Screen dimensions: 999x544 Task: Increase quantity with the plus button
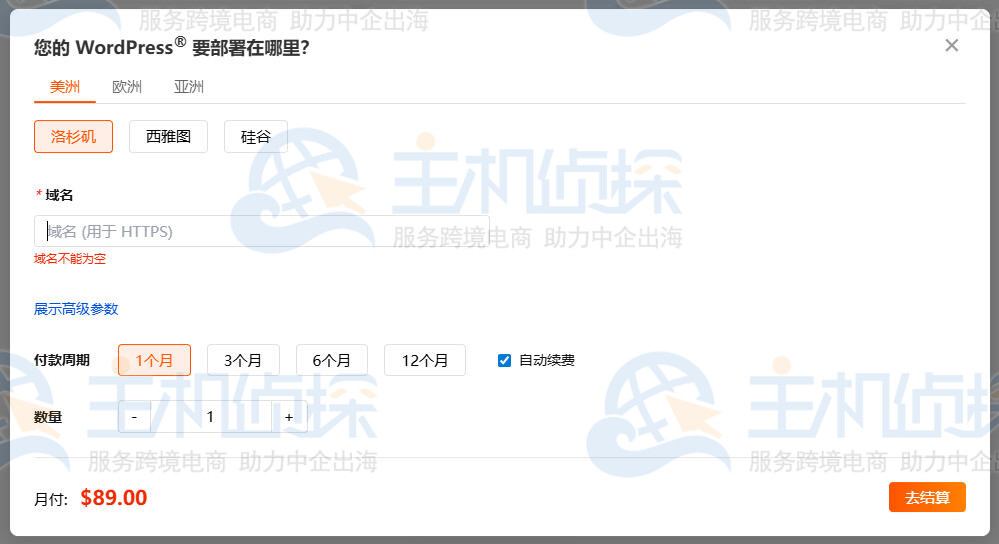(289, 417)
